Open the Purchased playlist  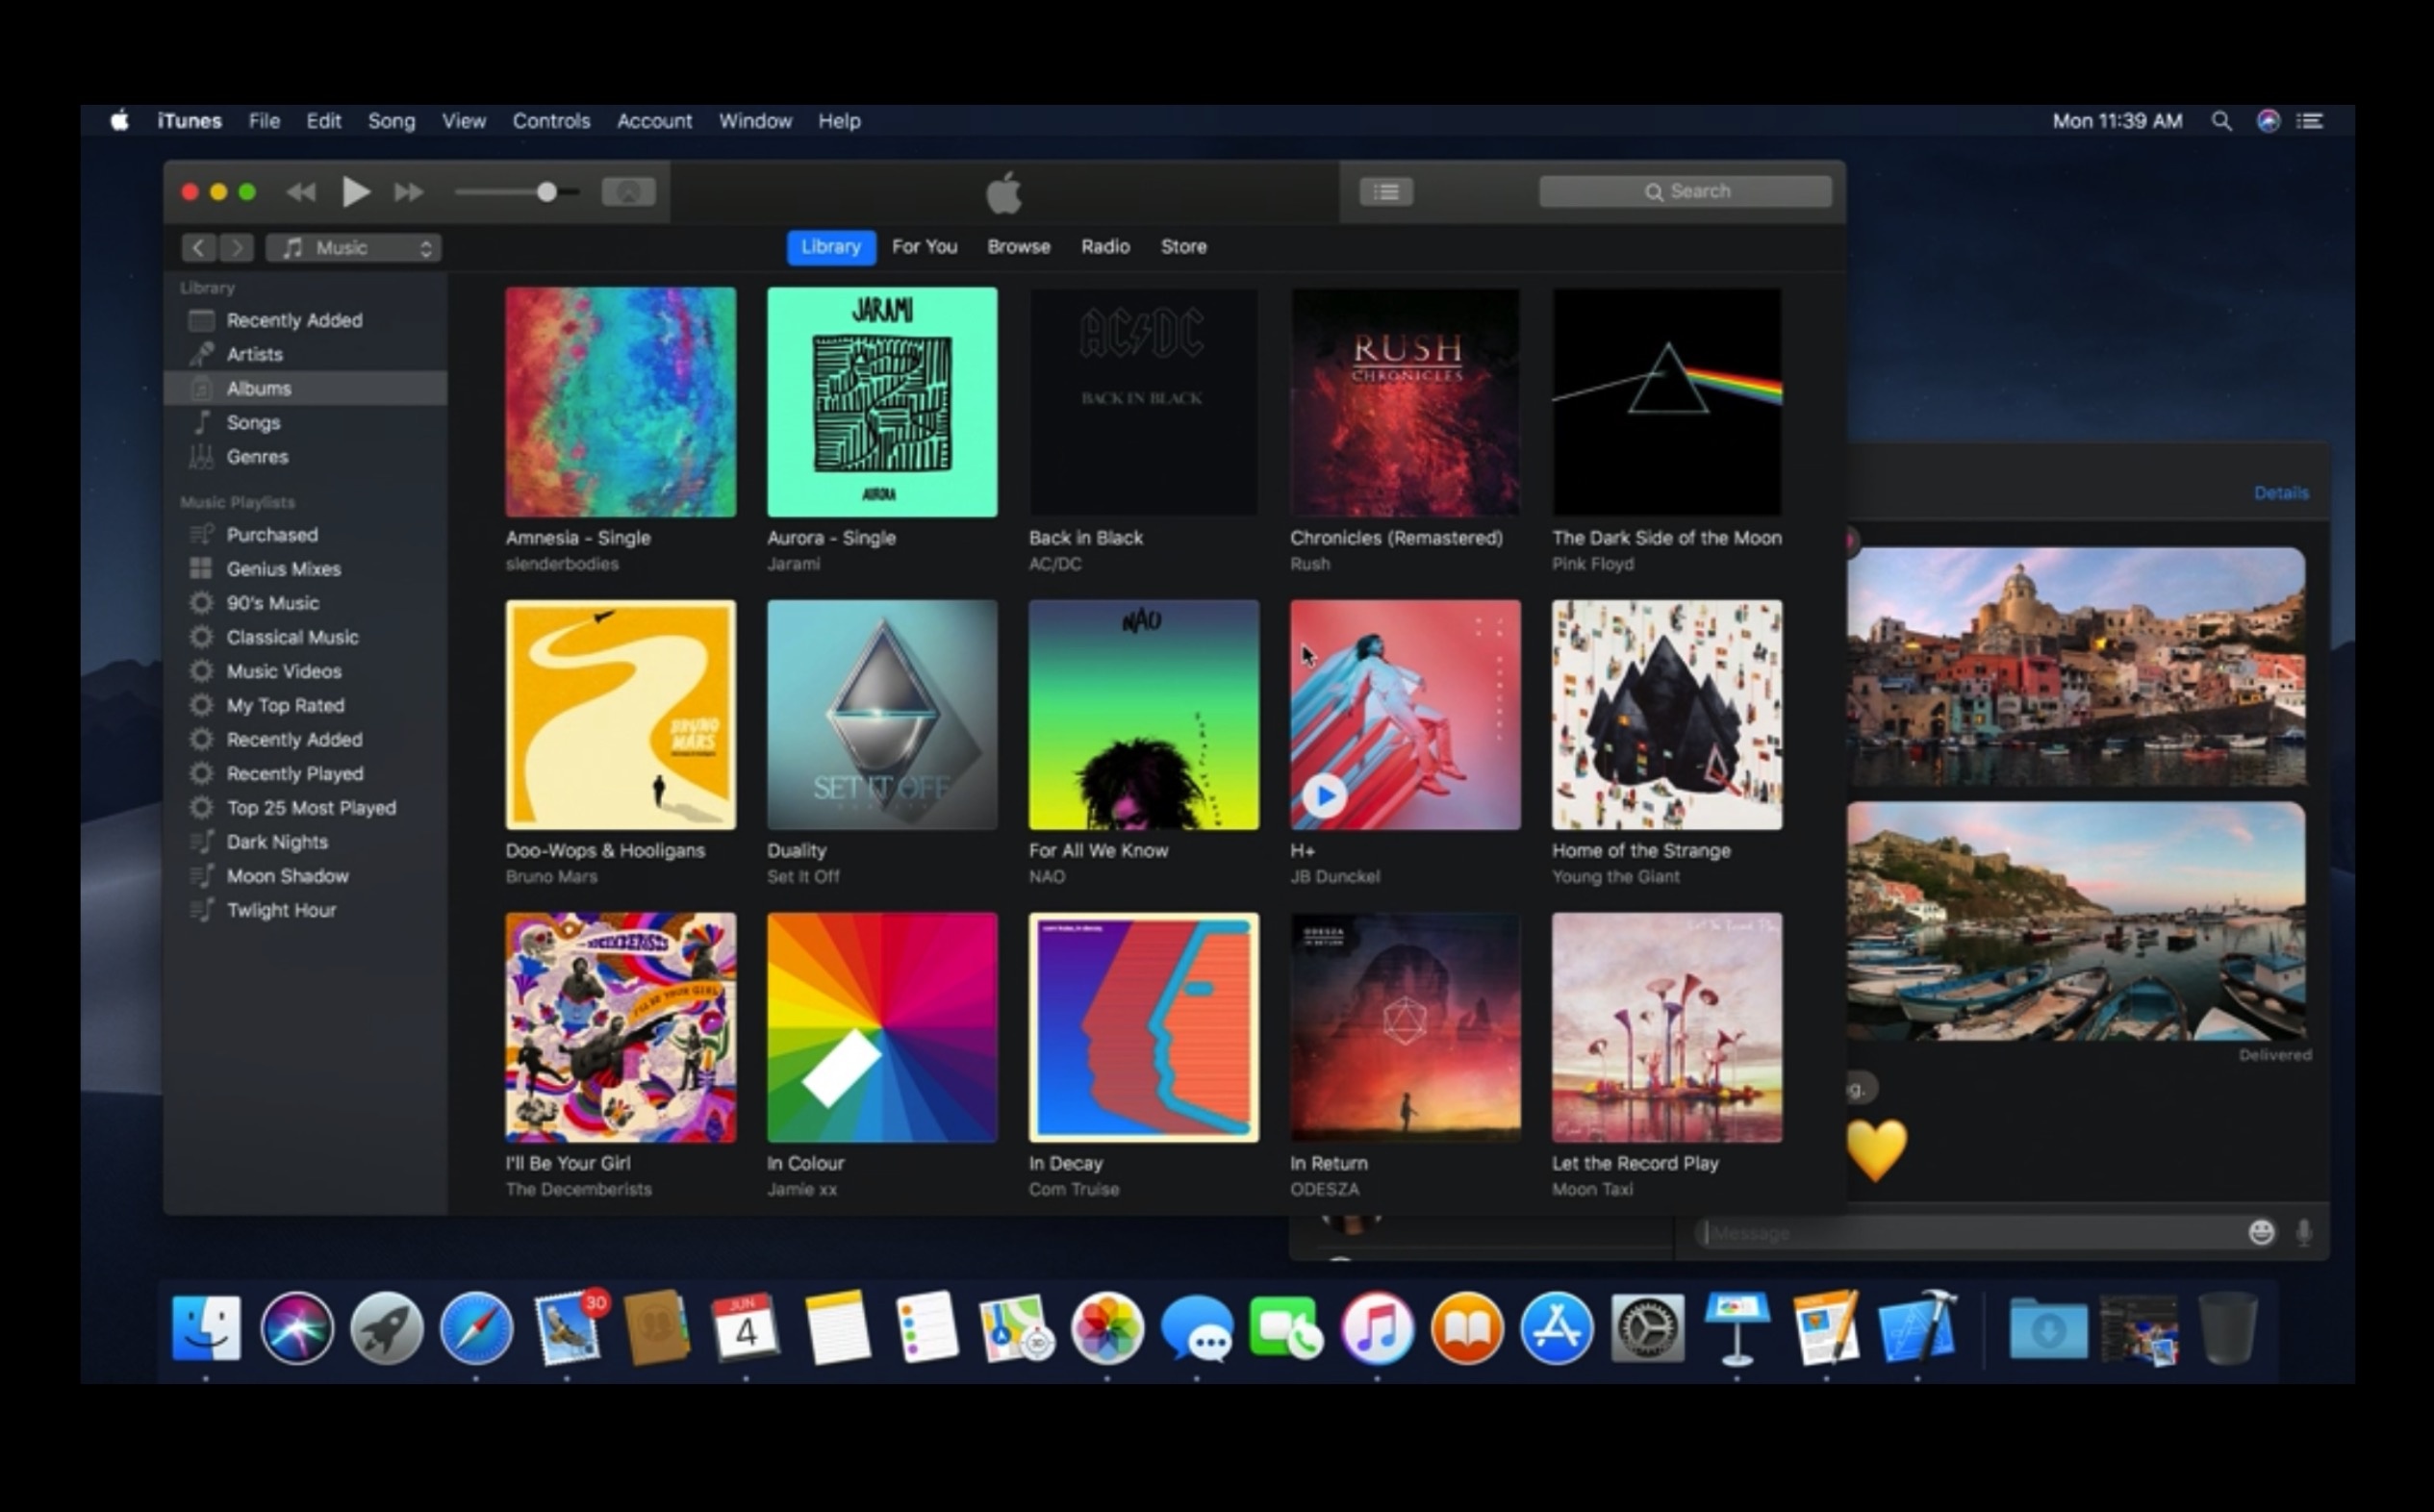tap(273, 534)
